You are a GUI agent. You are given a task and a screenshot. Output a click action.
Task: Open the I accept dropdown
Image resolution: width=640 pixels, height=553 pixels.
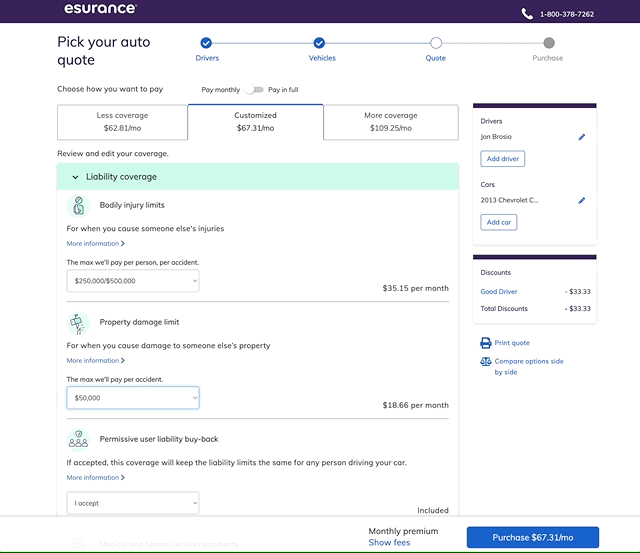133,503
